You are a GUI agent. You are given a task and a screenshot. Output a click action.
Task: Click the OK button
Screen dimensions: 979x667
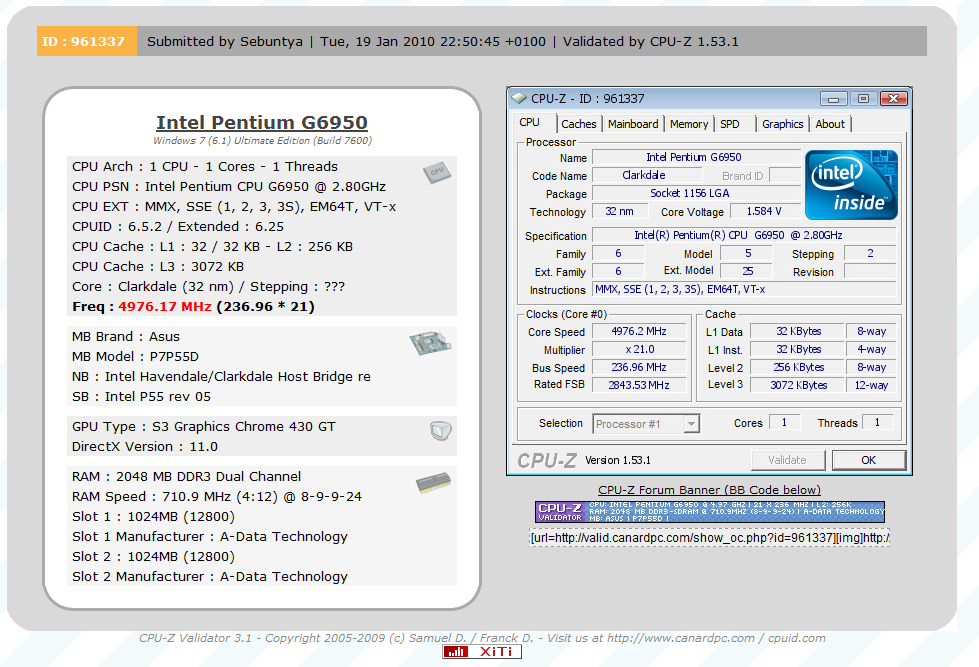[x=868, y=460]
